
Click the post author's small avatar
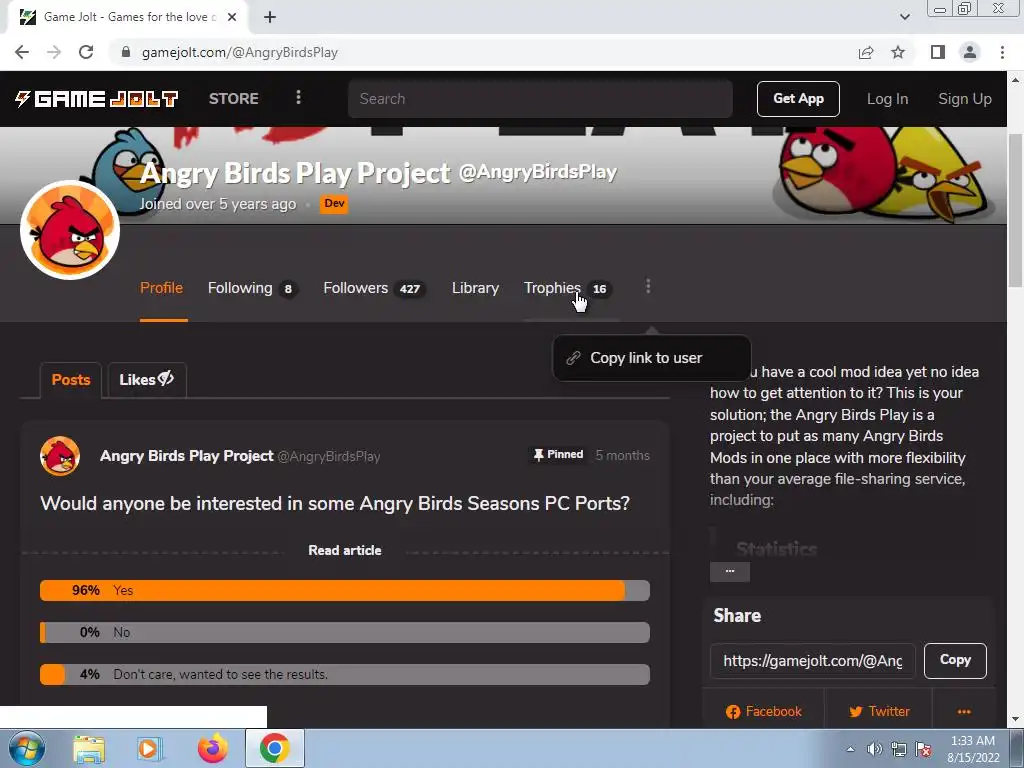click(x=60, y=456)
